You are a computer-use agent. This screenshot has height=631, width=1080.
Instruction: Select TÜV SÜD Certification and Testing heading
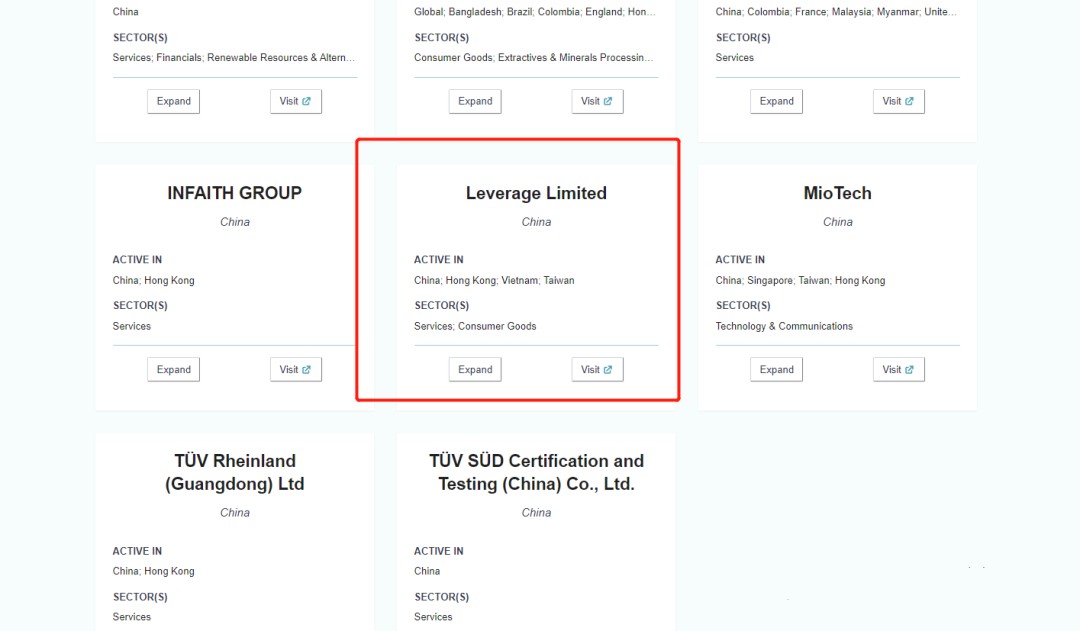coord(536,472)
